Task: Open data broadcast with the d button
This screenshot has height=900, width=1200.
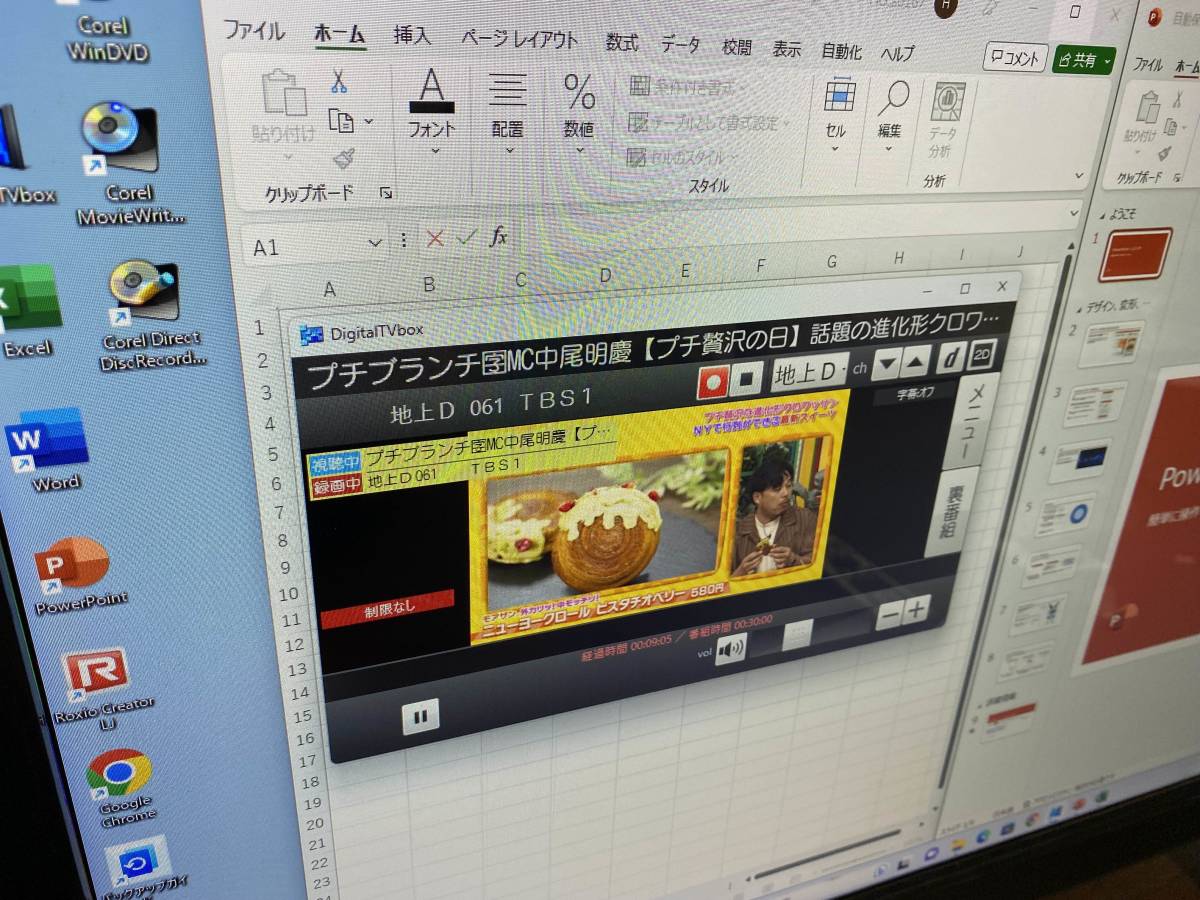Action: click(952, 356)
